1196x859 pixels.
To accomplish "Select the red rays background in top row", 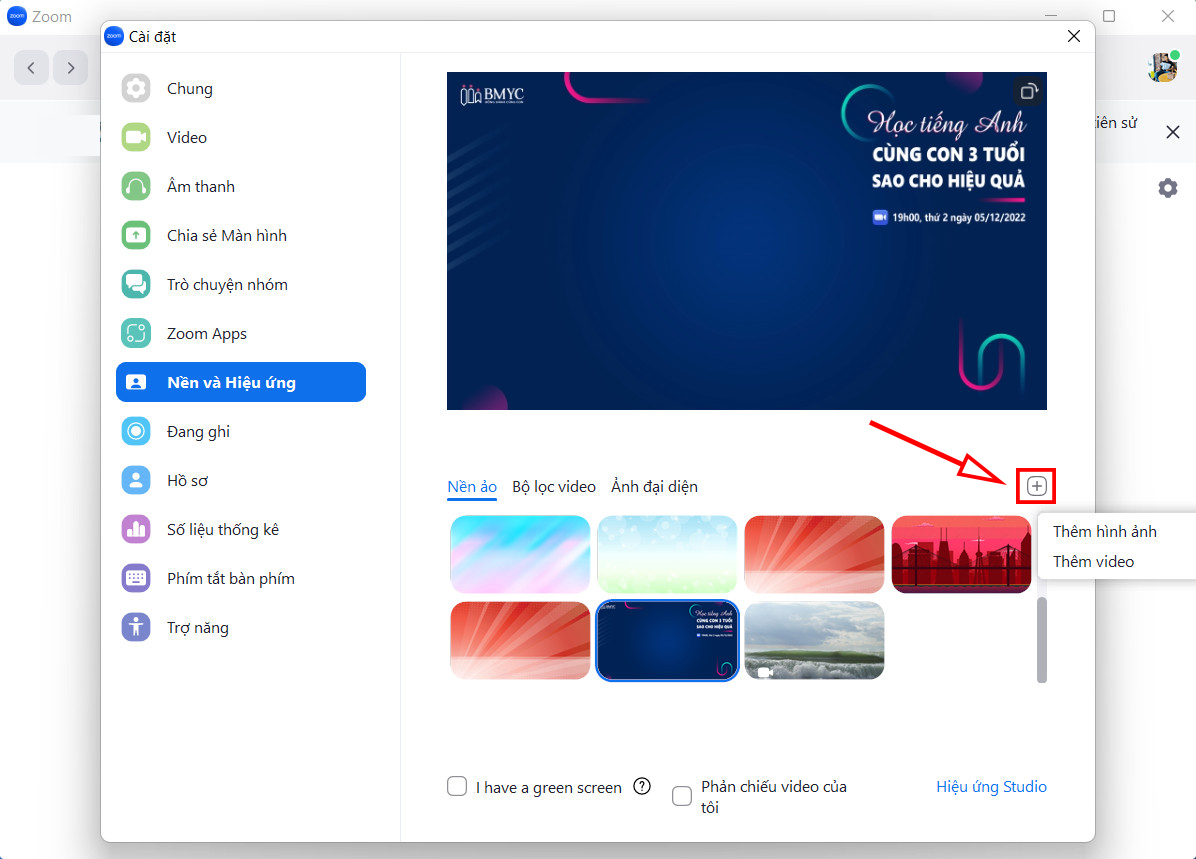I will 814,554.
